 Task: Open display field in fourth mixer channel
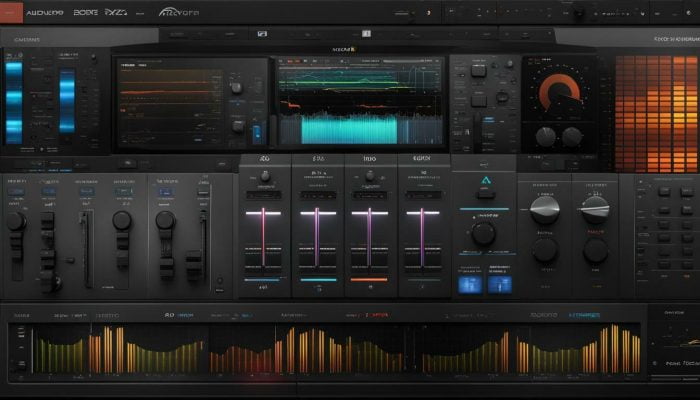click(424, 195)
